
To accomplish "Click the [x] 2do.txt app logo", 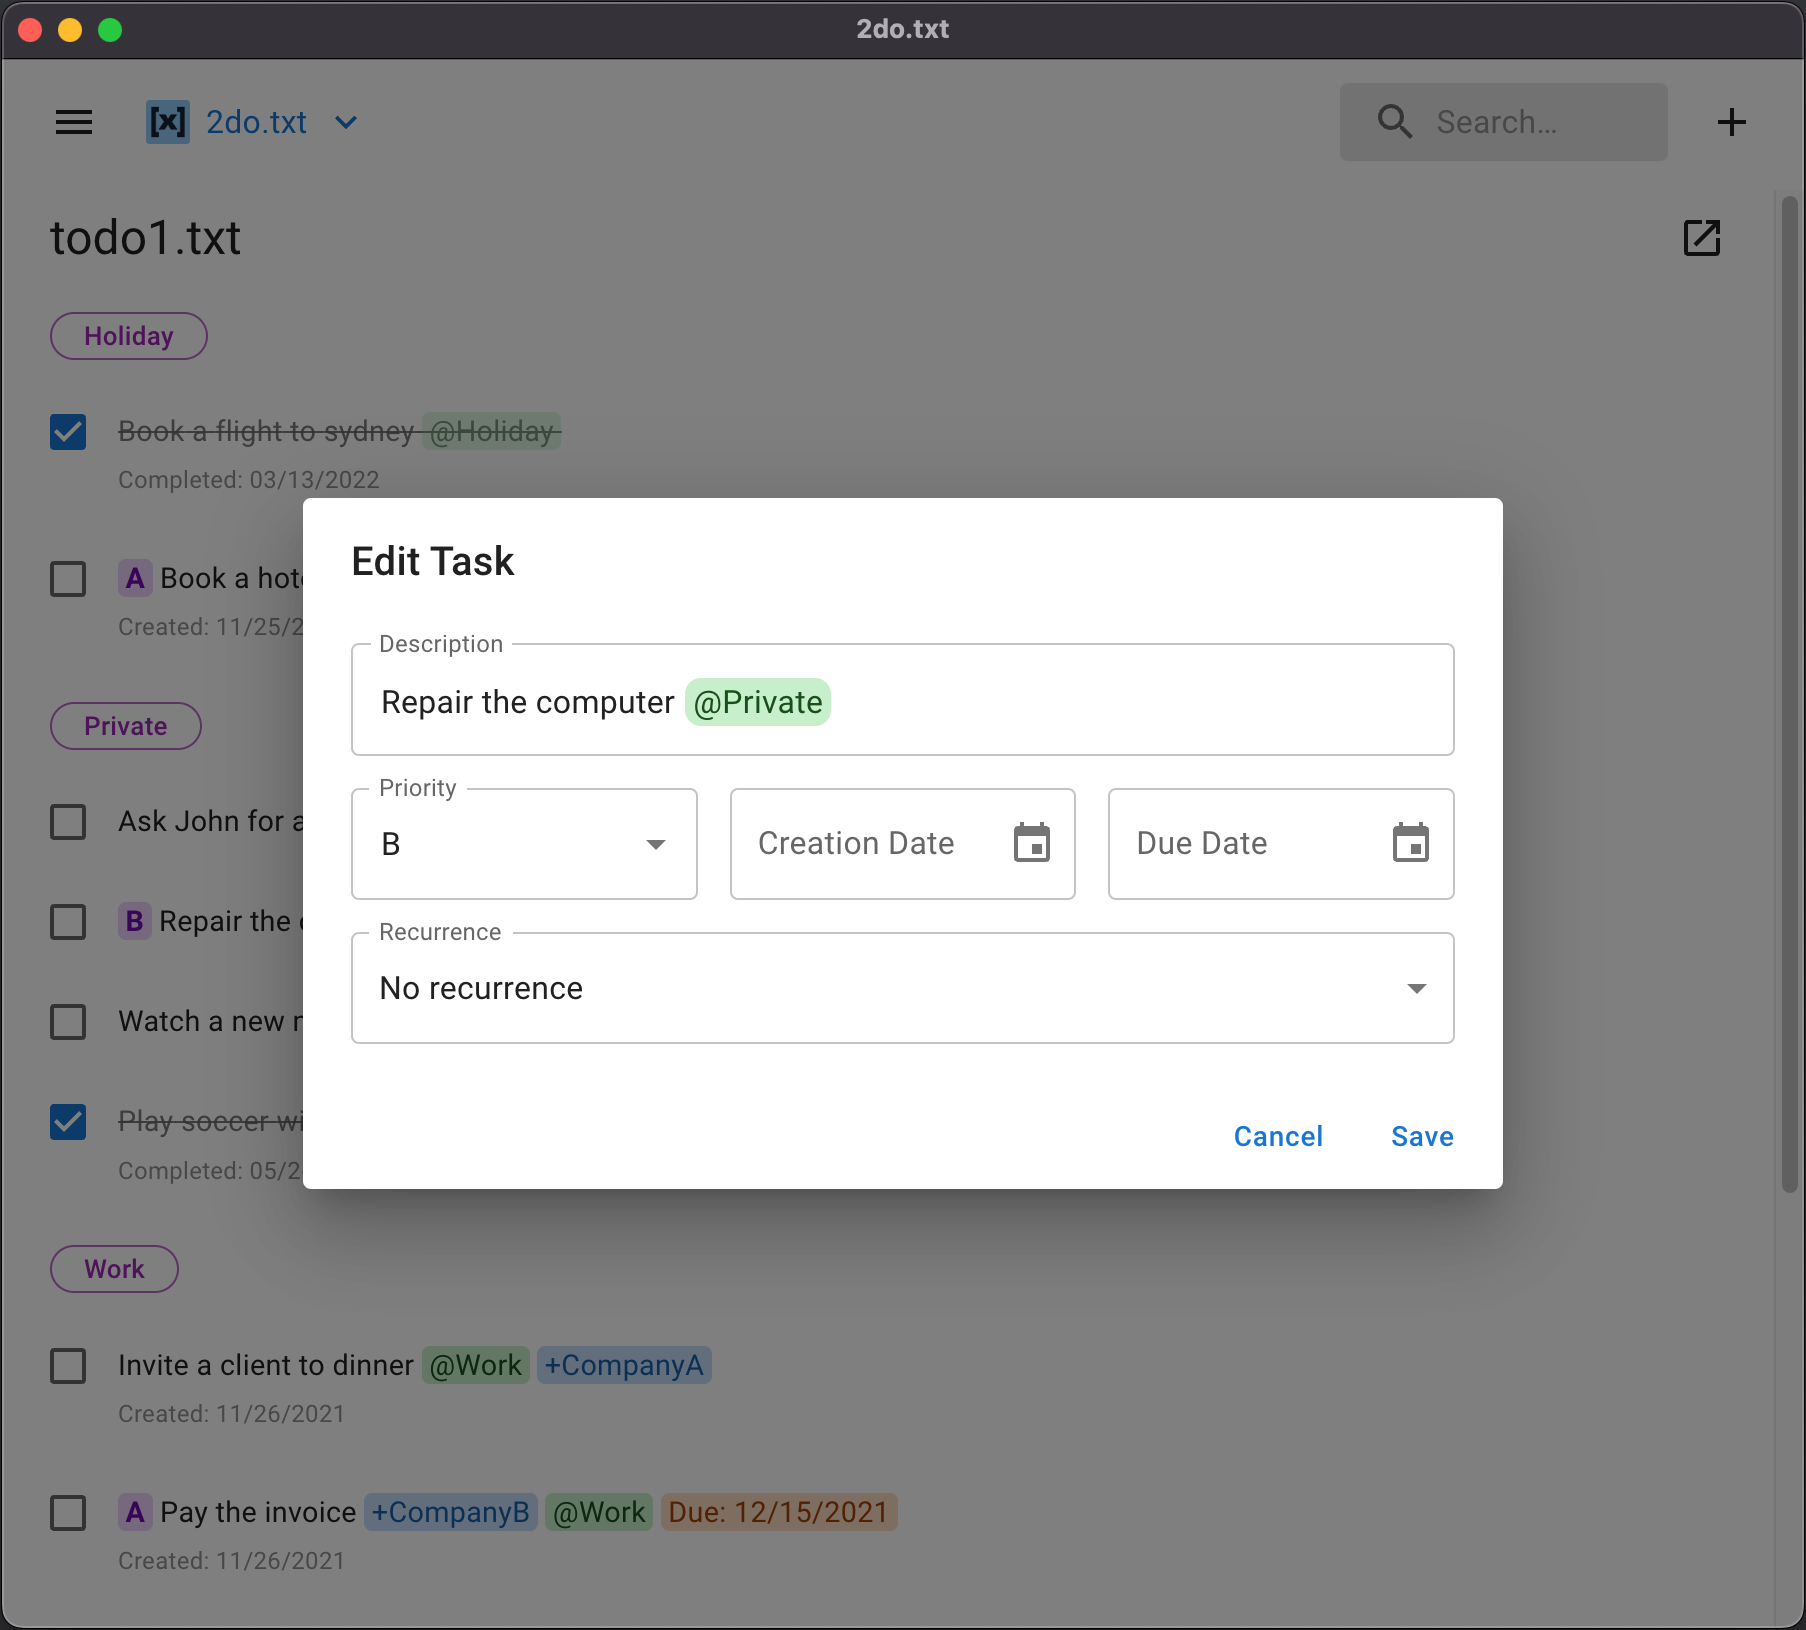I will 168,122.
